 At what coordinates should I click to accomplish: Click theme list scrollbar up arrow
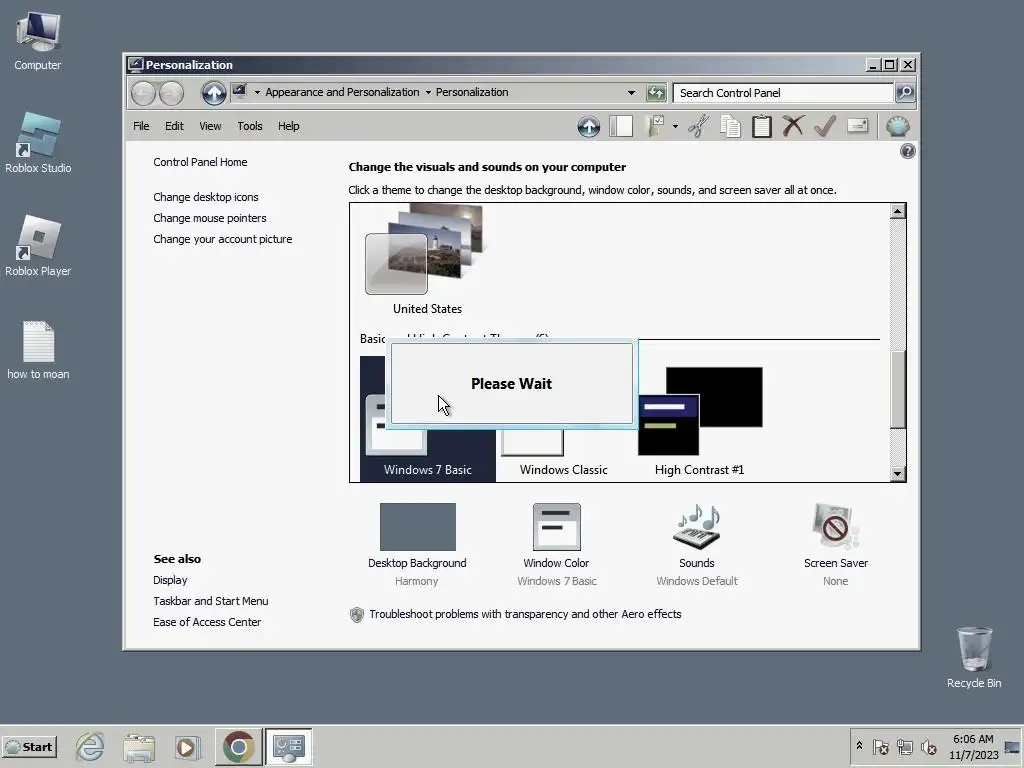898,211
